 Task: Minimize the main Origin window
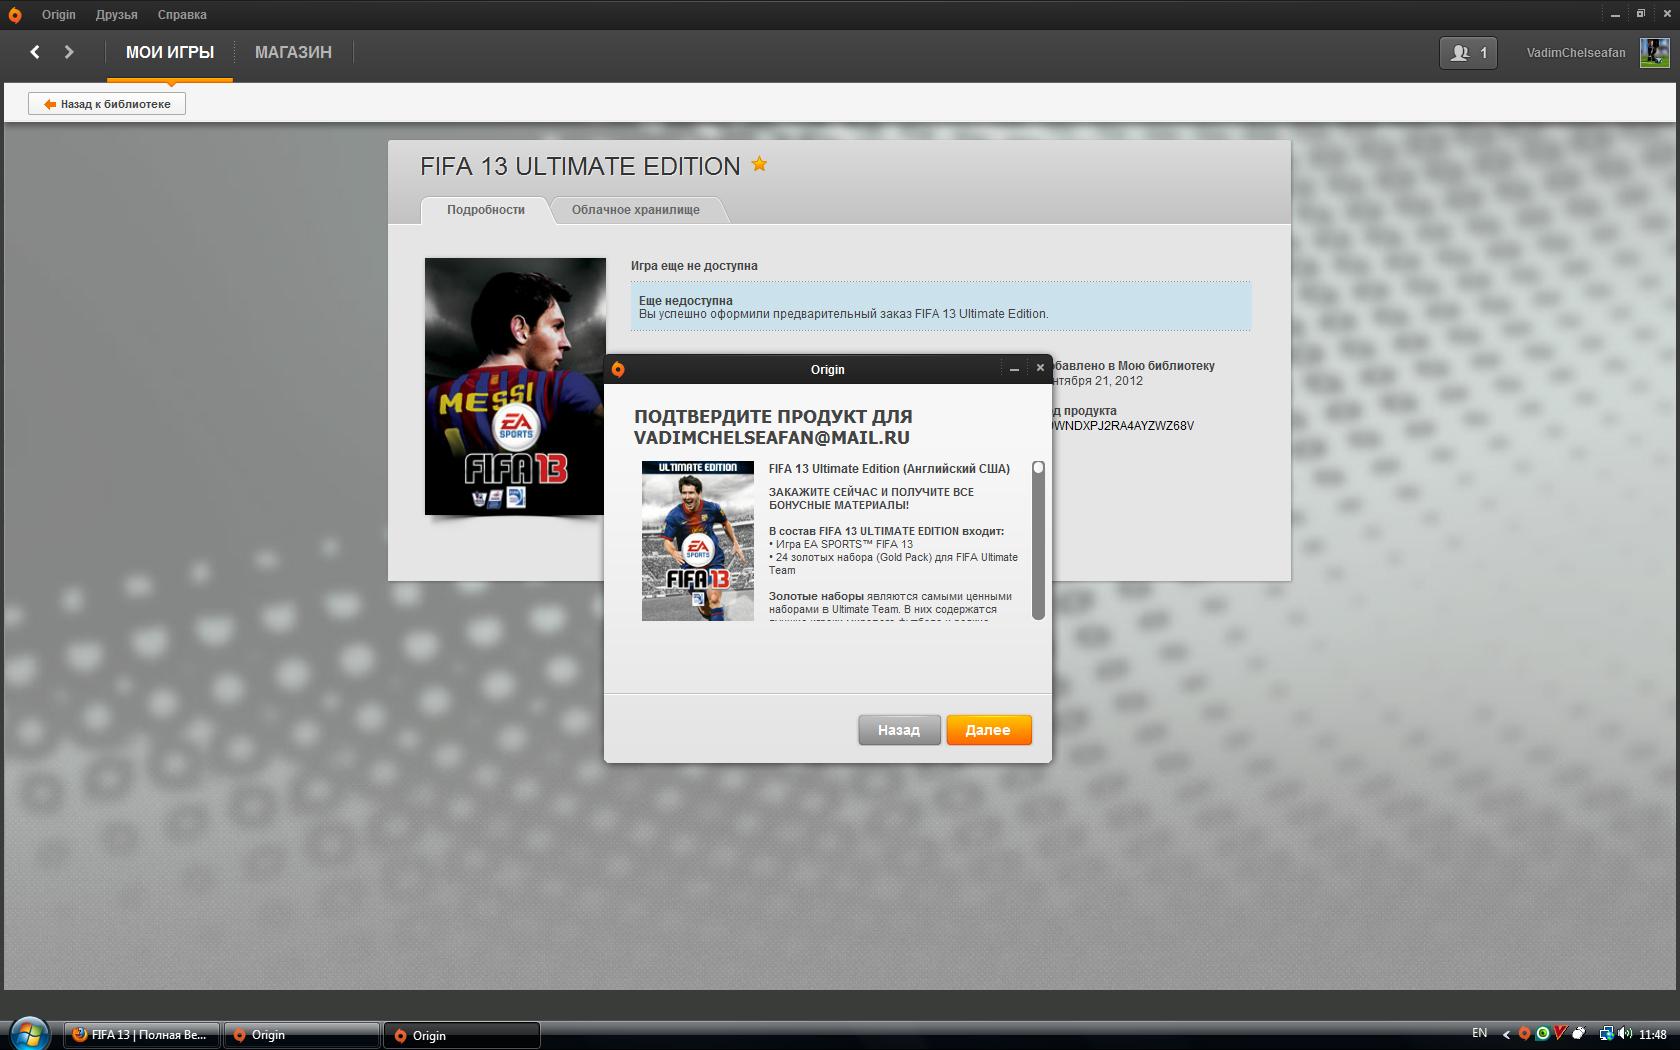[1617, 14]
